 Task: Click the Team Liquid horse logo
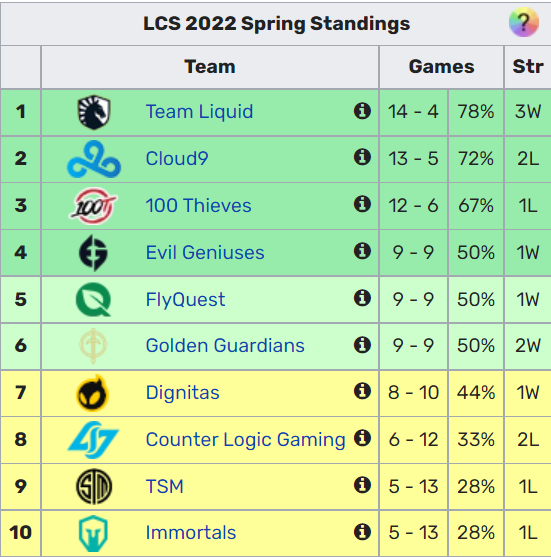(x=94, y=112)
